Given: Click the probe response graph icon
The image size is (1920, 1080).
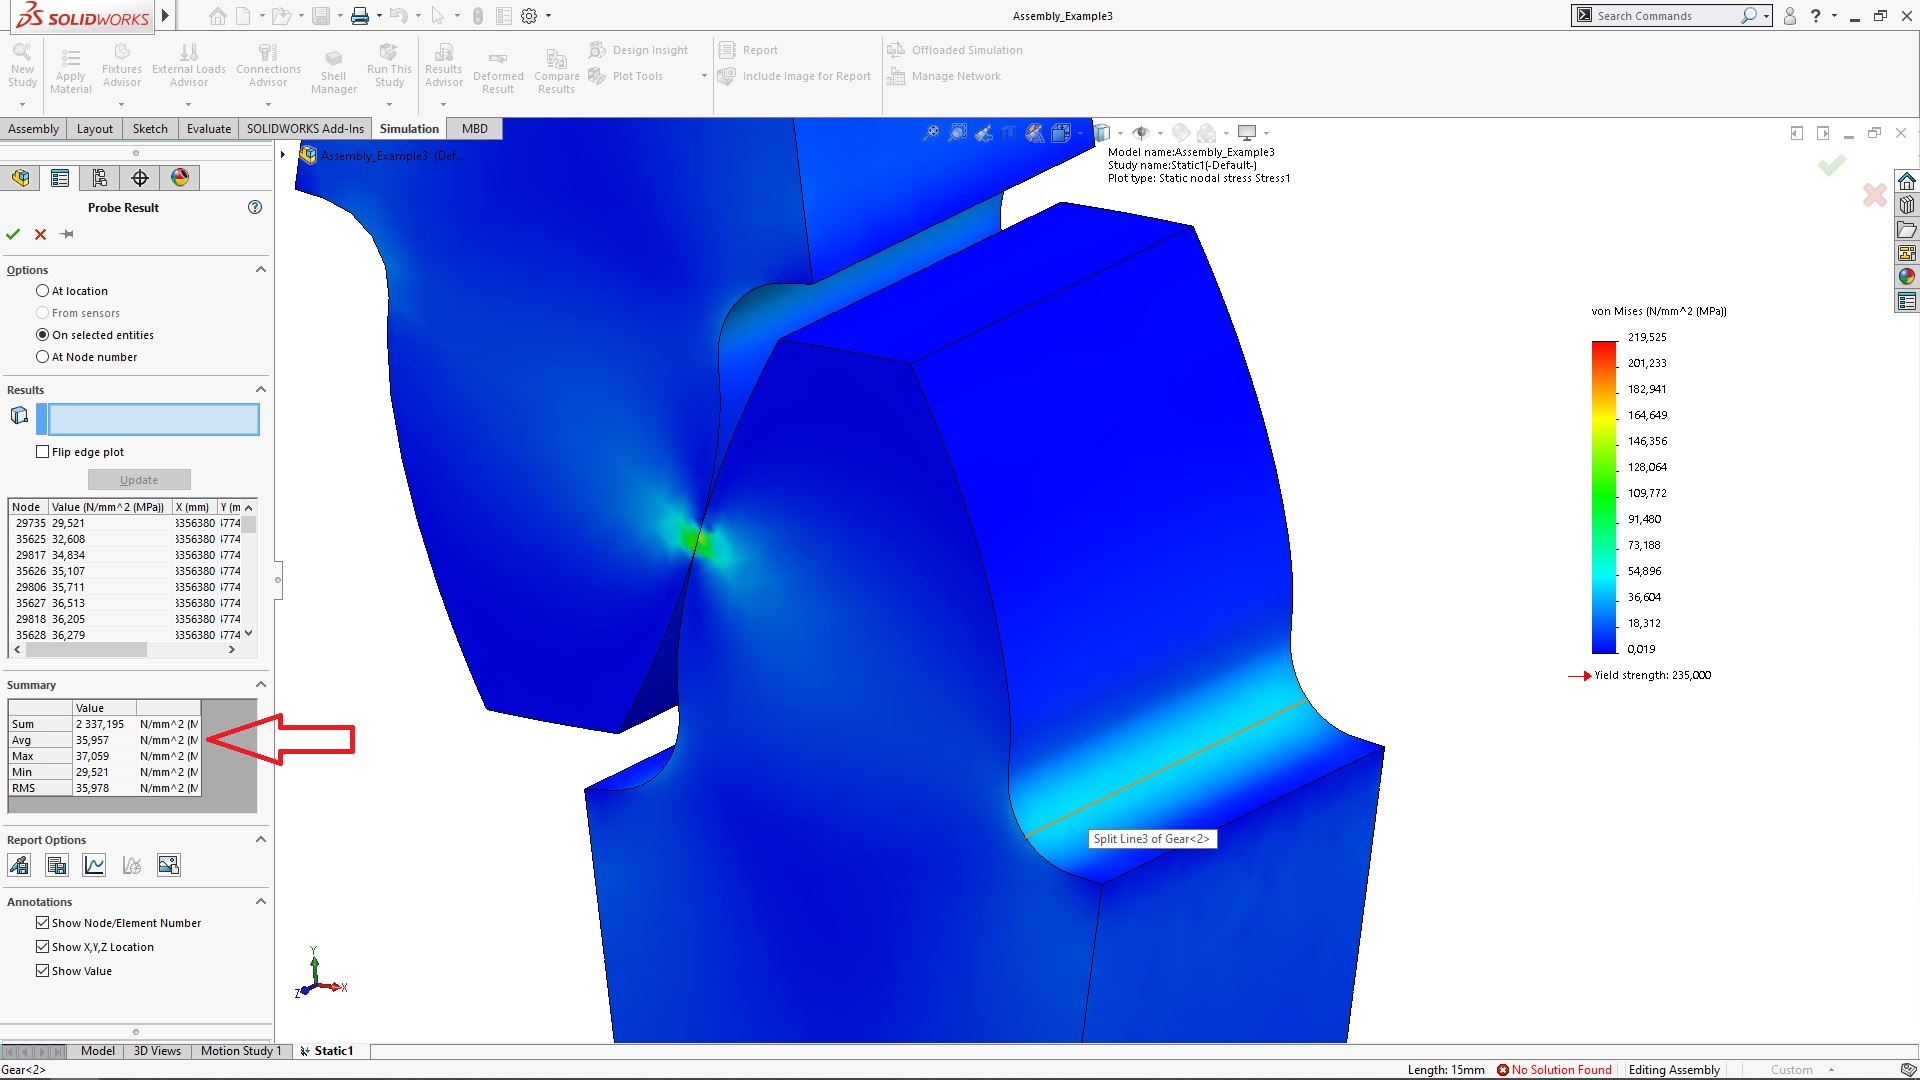Looking at the screenshot, I should point(132,865).
